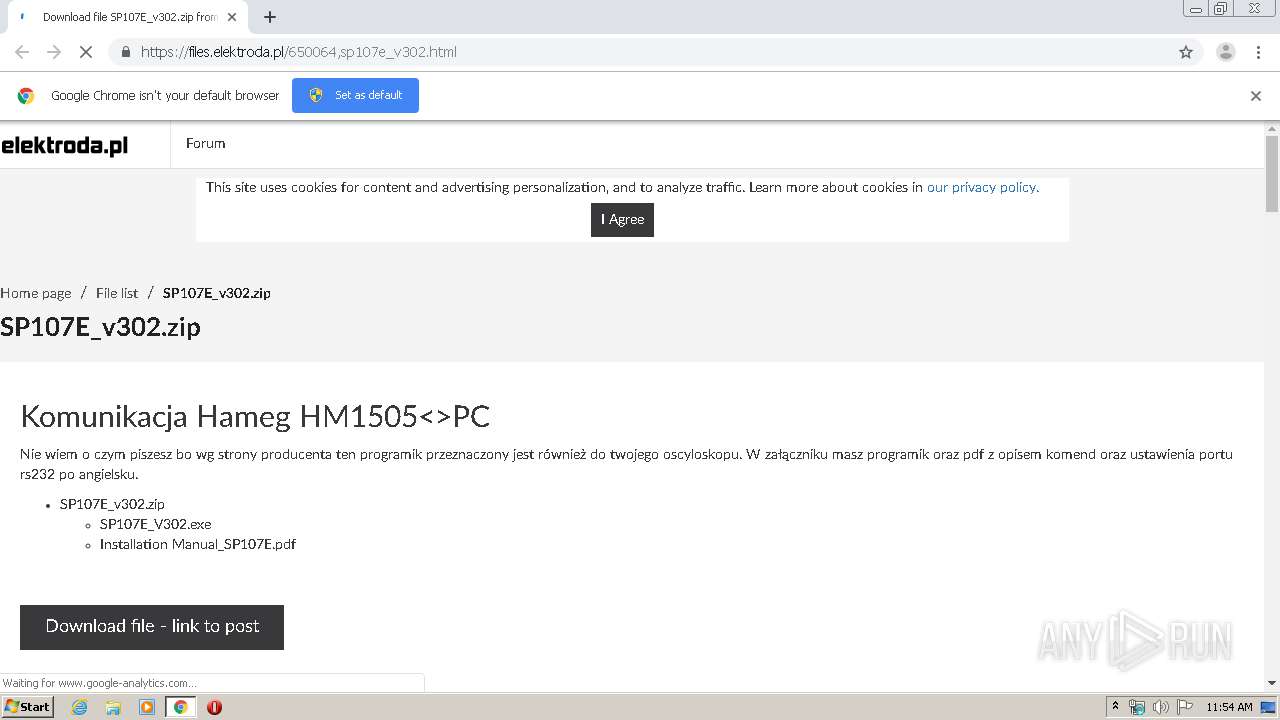Click the browser back arrow
The image size is (1280, 720).
pos(22,52)
